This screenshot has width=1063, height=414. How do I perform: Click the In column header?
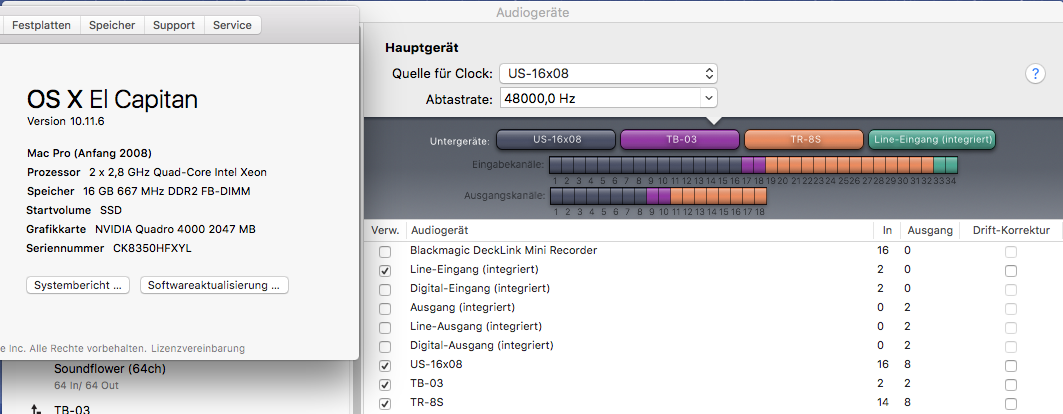pos(887,230)
